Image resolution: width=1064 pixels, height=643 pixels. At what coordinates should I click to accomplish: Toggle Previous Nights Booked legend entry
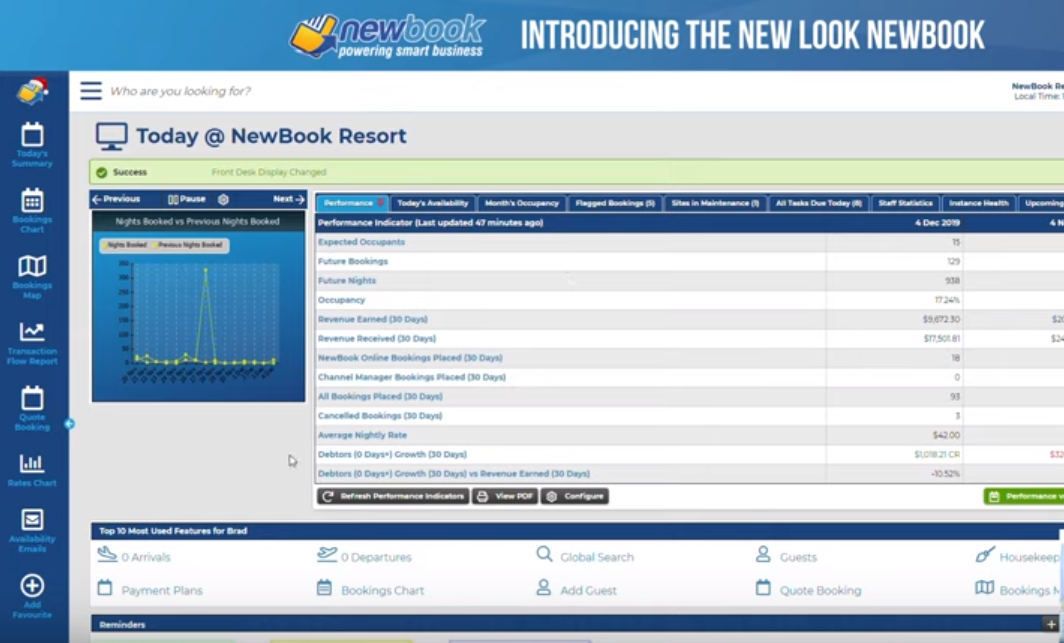pos(190,245)
